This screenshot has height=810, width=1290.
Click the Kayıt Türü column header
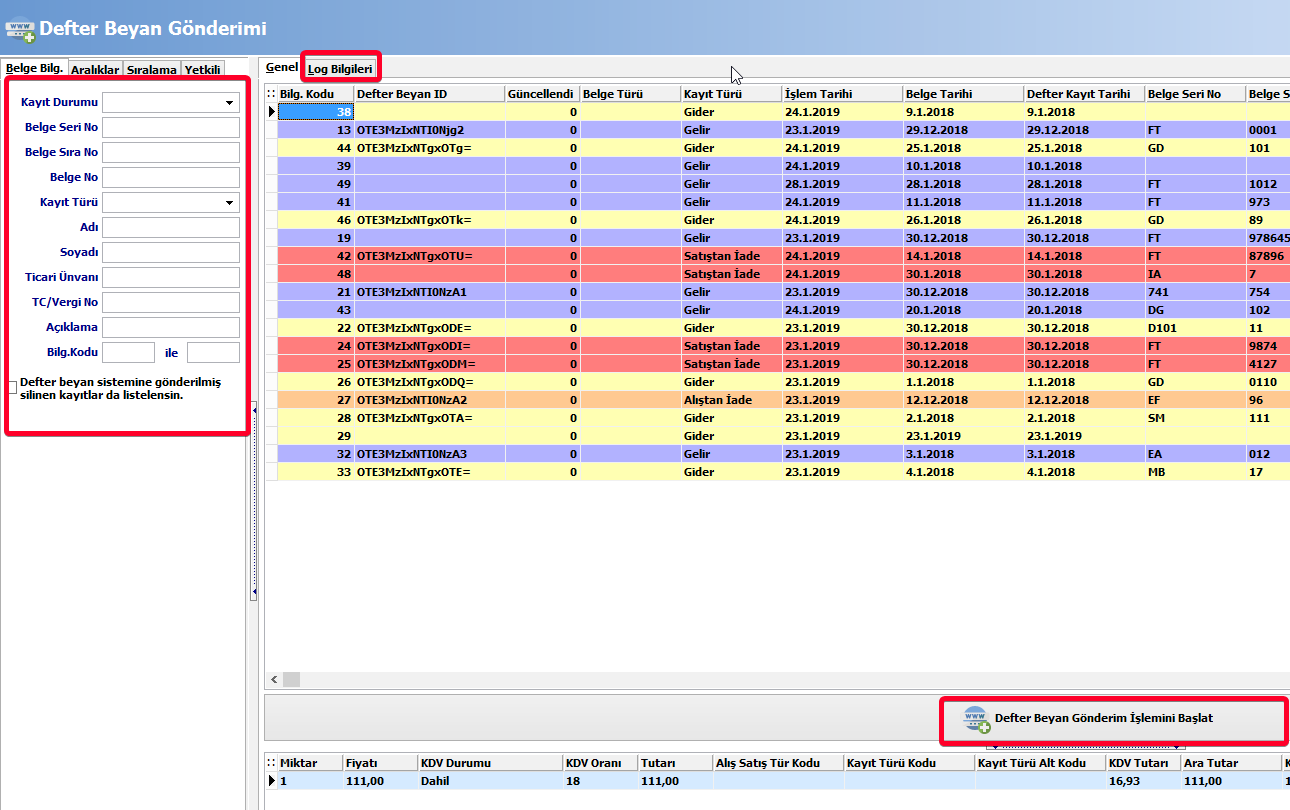pyautogui.click(x=731, y=94)
